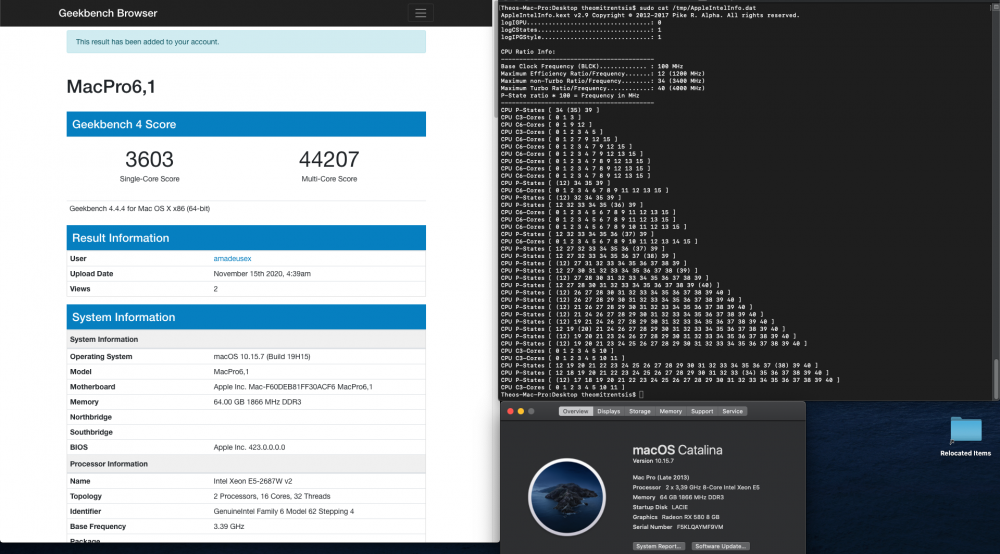Viewport: 1000px width, 554px height.
Task: Click the Geekbench 4.4.4 for Mac OS X version line
Action: [x=140, y=208]
